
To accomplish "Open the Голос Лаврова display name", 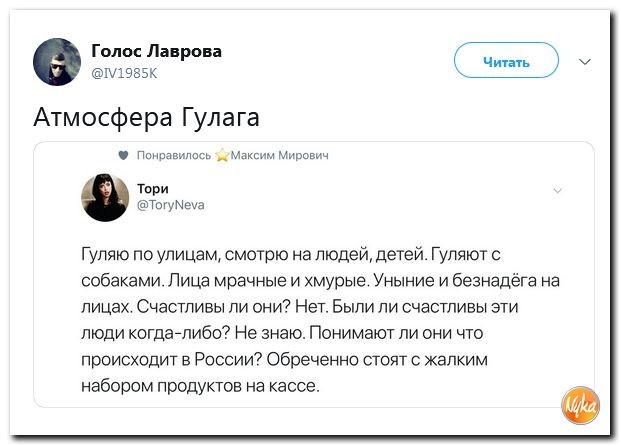I will click(156, 51).
